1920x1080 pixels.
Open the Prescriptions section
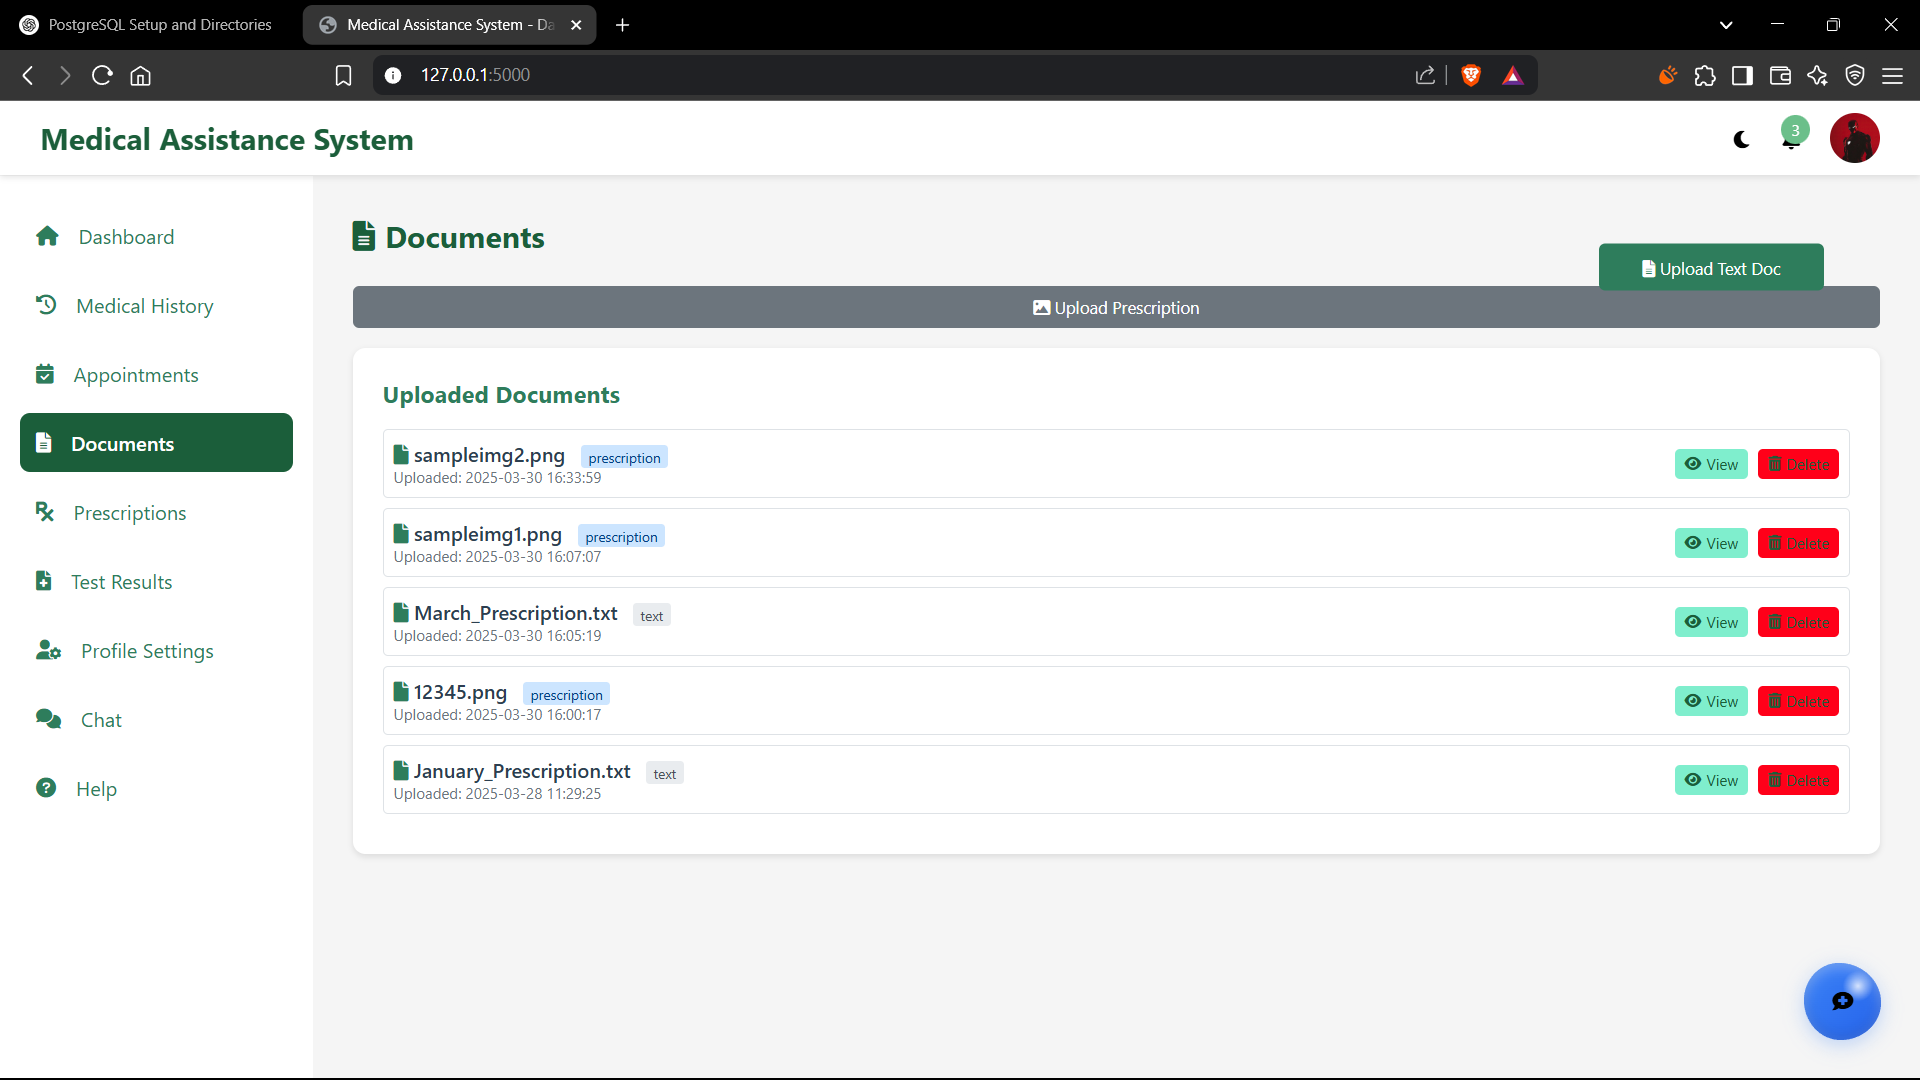[156, 513]
